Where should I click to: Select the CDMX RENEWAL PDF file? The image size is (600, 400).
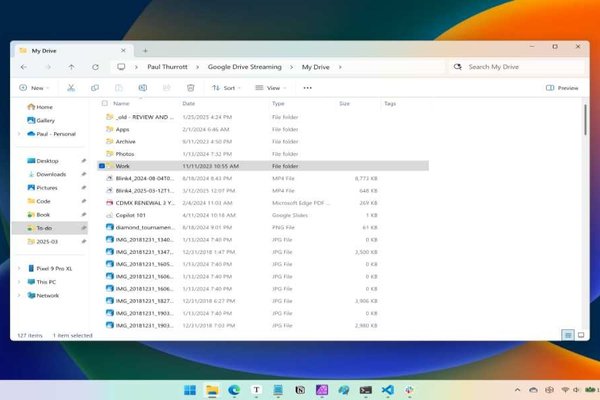coord(263,203)
